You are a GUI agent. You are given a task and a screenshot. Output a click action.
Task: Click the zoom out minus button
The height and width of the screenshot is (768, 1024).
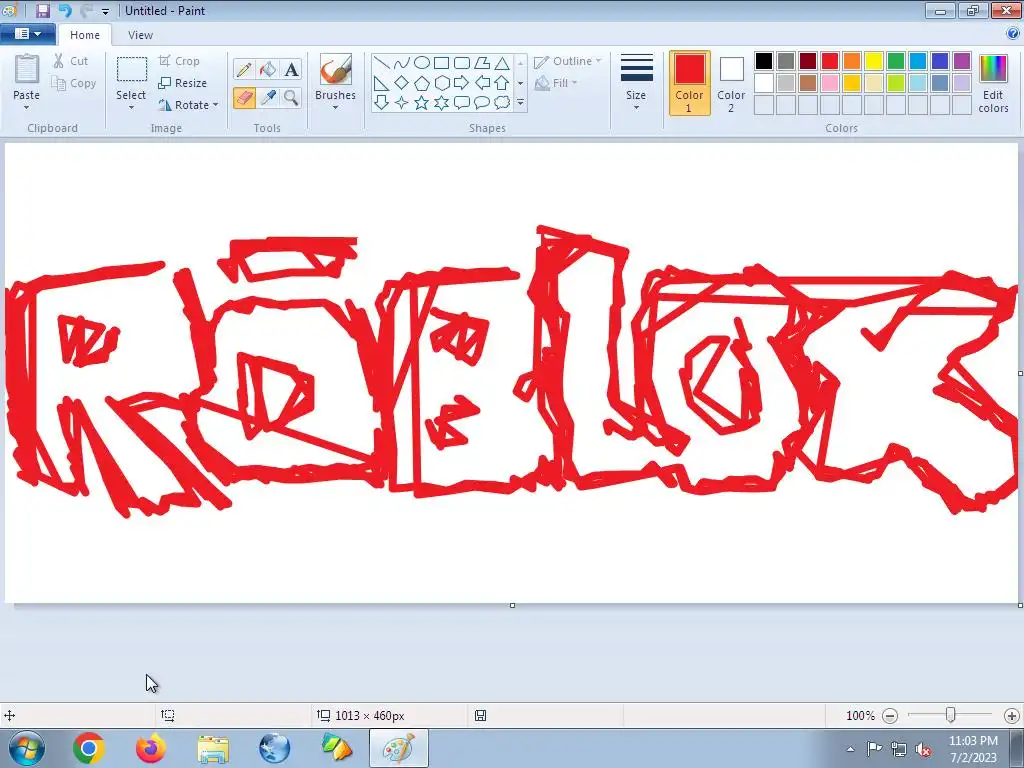[889, 716]
